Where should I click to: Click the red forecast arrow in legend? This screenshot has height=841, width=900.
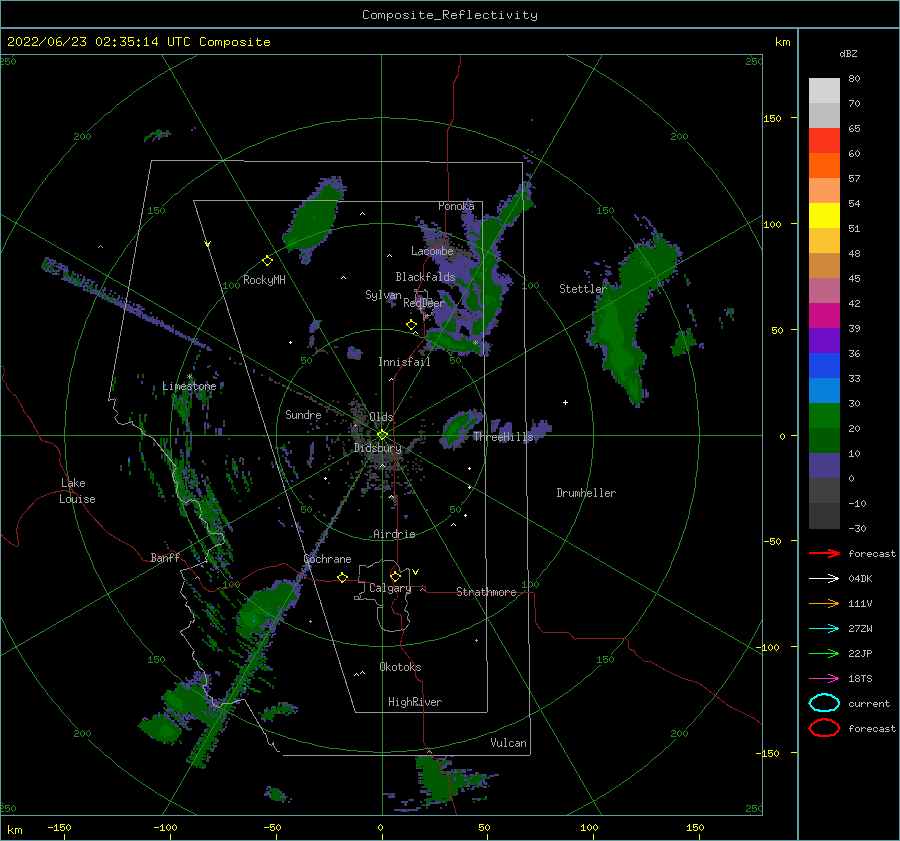click(x=824, y=553)
